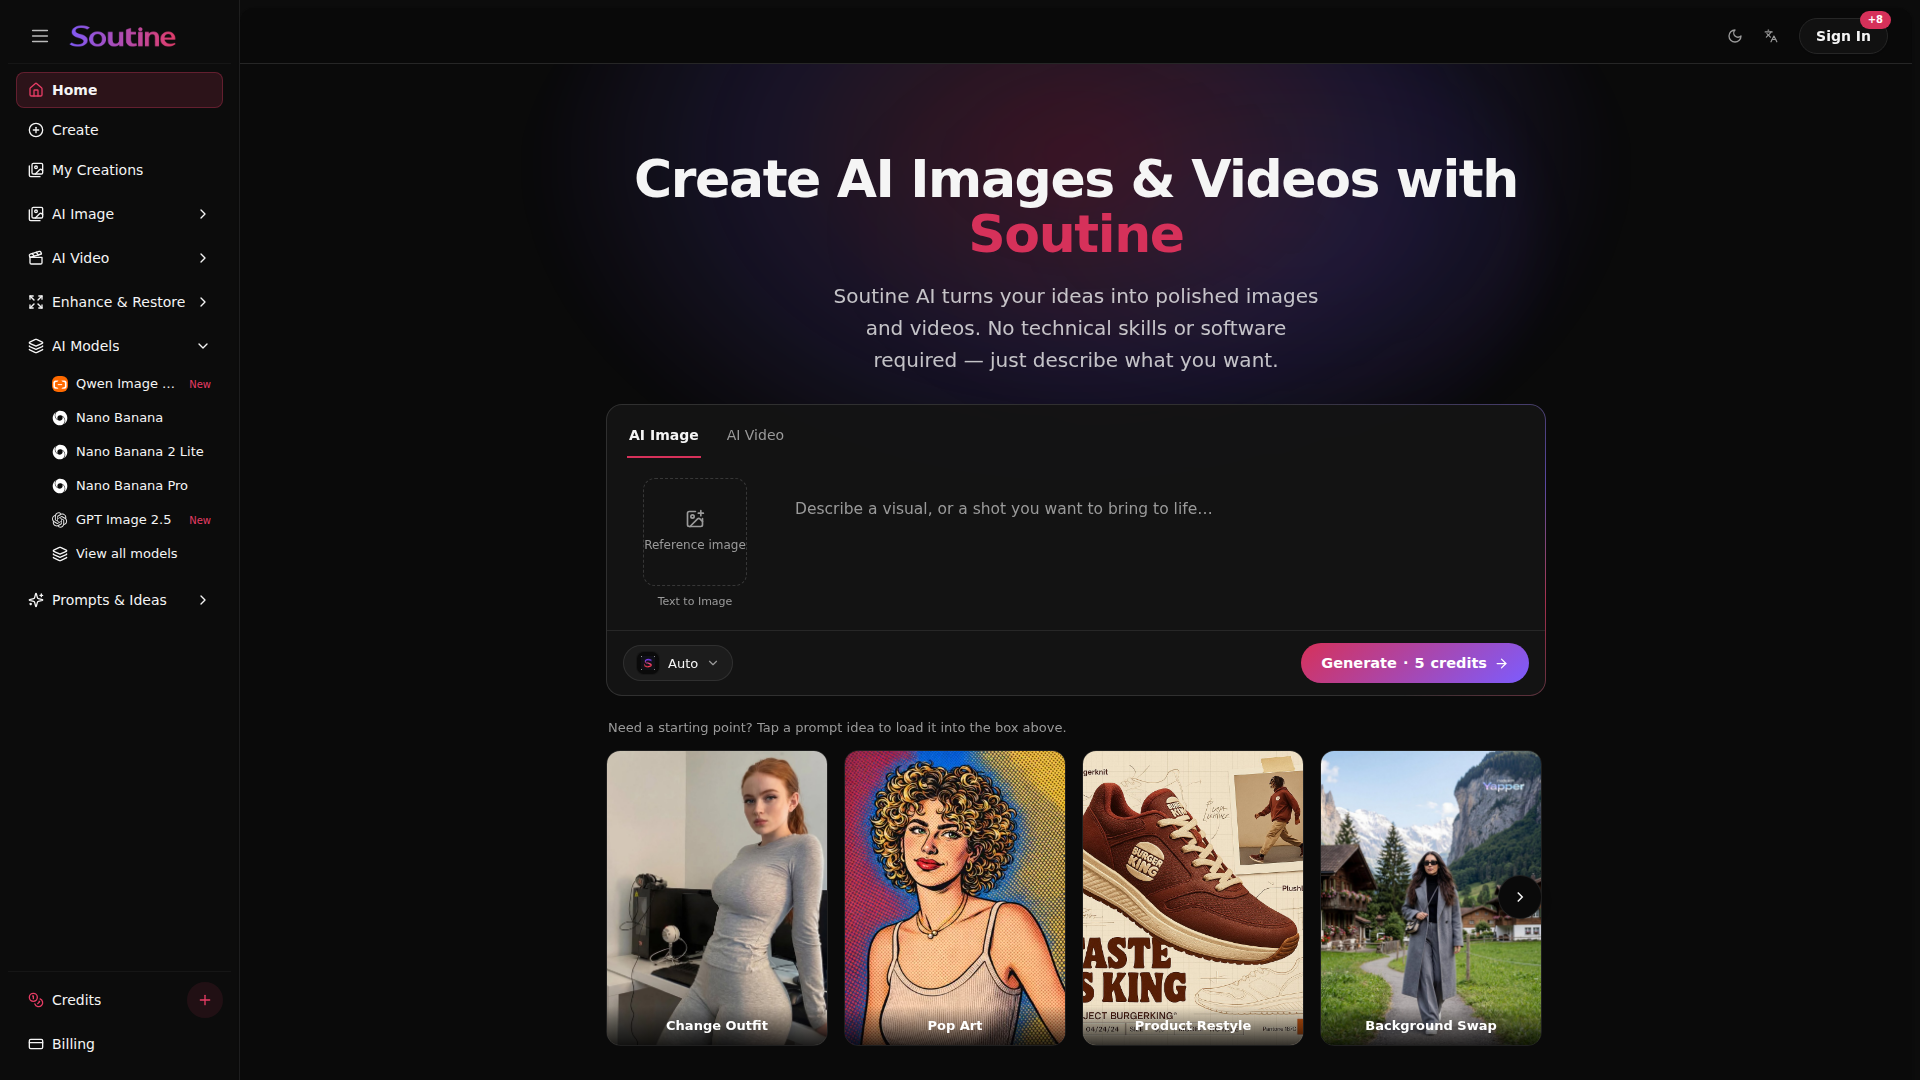Toggle dark mode moon icon

coord(1735,36)
